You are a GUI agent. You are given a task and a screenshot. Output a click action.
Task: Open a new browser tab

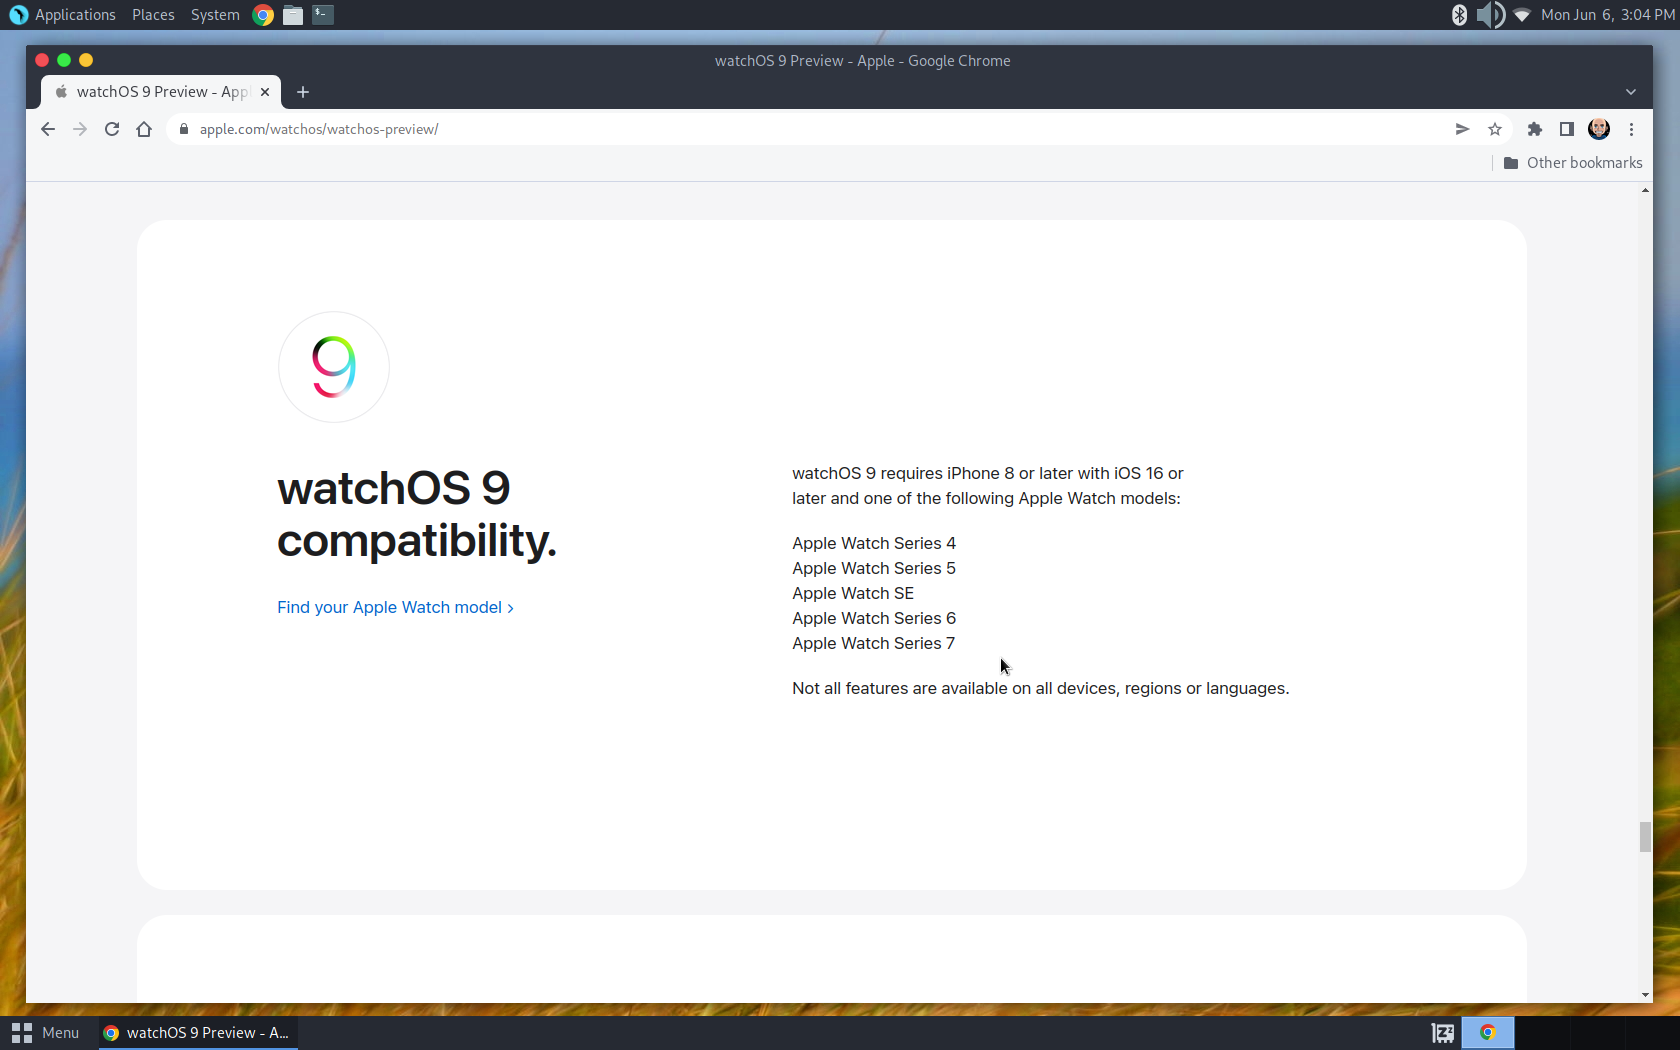[303, 92]
